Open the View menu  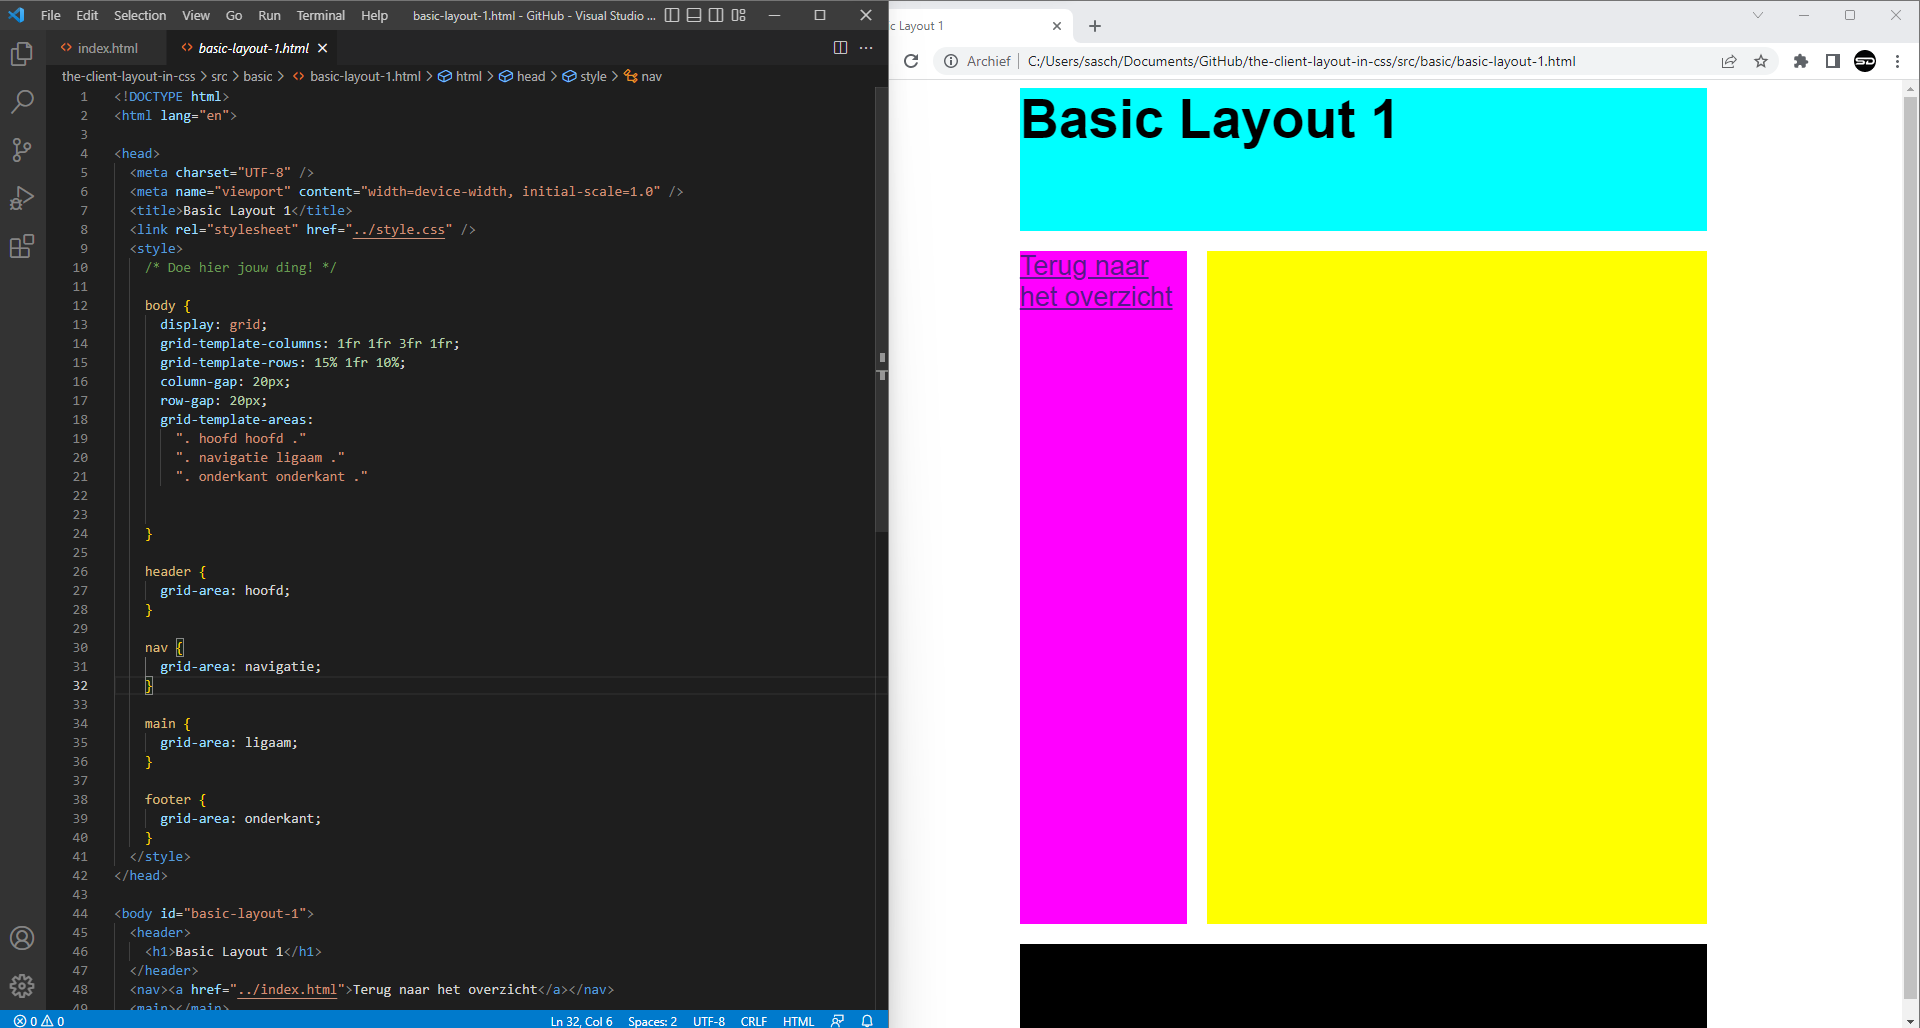coord(196,15)
